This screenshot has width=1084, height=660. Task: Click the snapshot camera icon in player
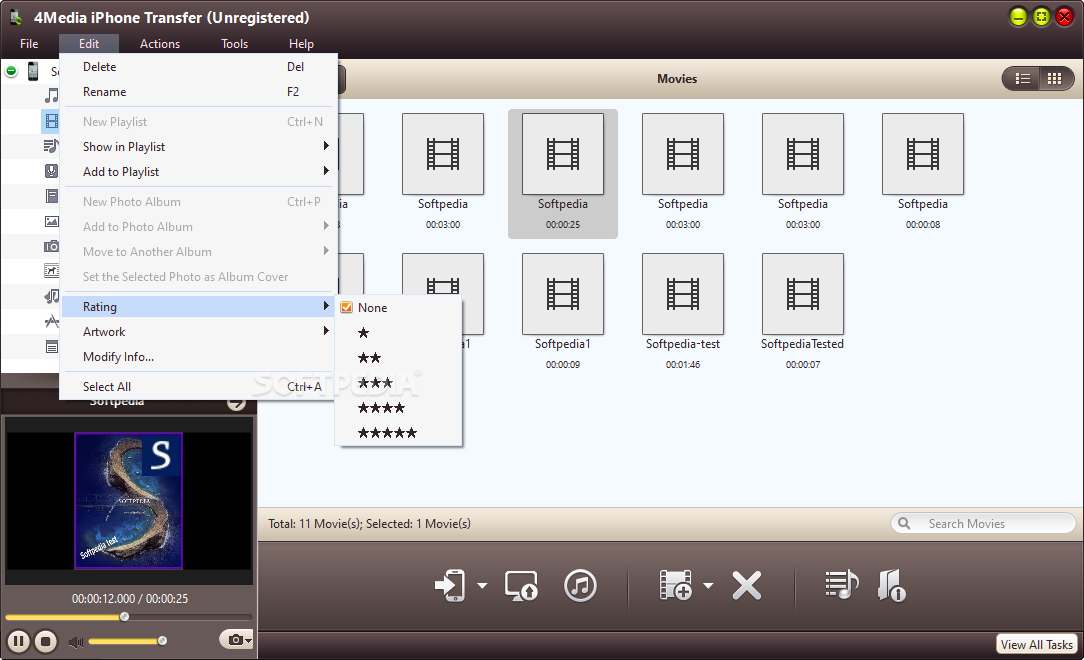coord(235,640)
